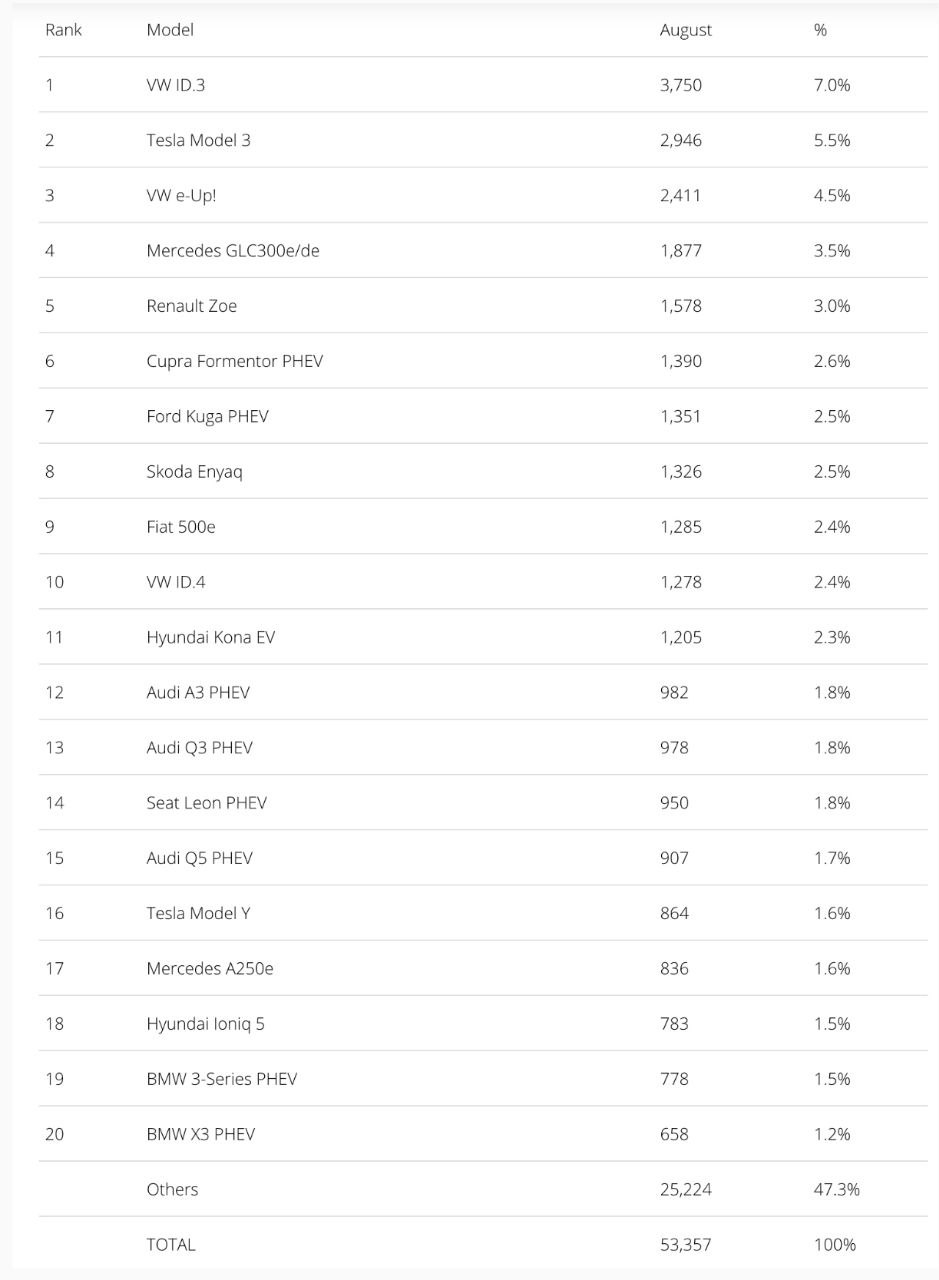The image size is (939, 1280).
Task: Click the TOTAL value 53,357
Action: (x=686, y=1244)
